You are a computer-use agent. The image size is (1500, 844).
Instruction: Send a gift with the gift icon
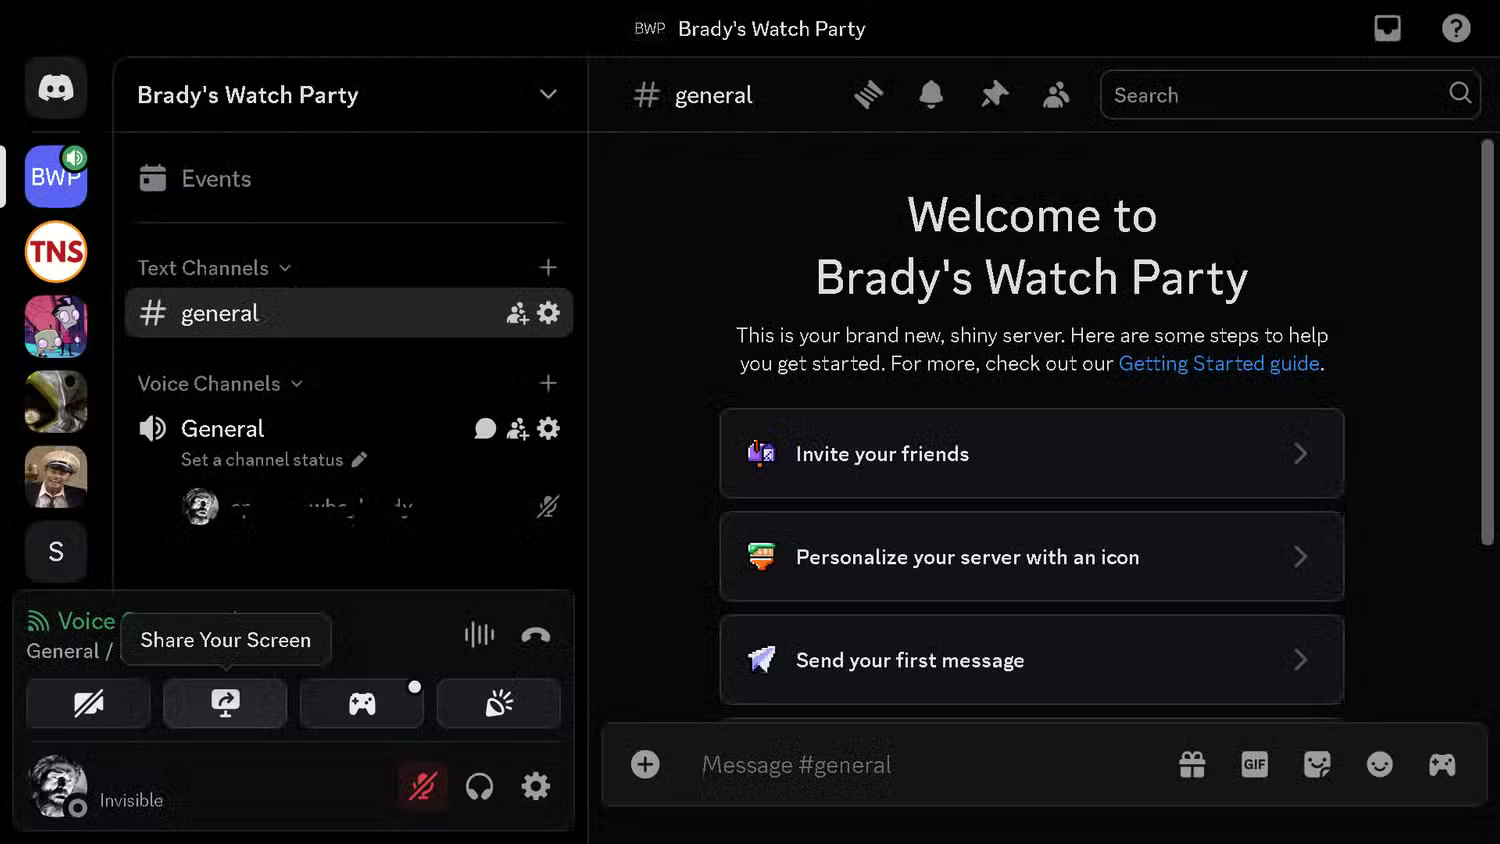click(1192, 765)
